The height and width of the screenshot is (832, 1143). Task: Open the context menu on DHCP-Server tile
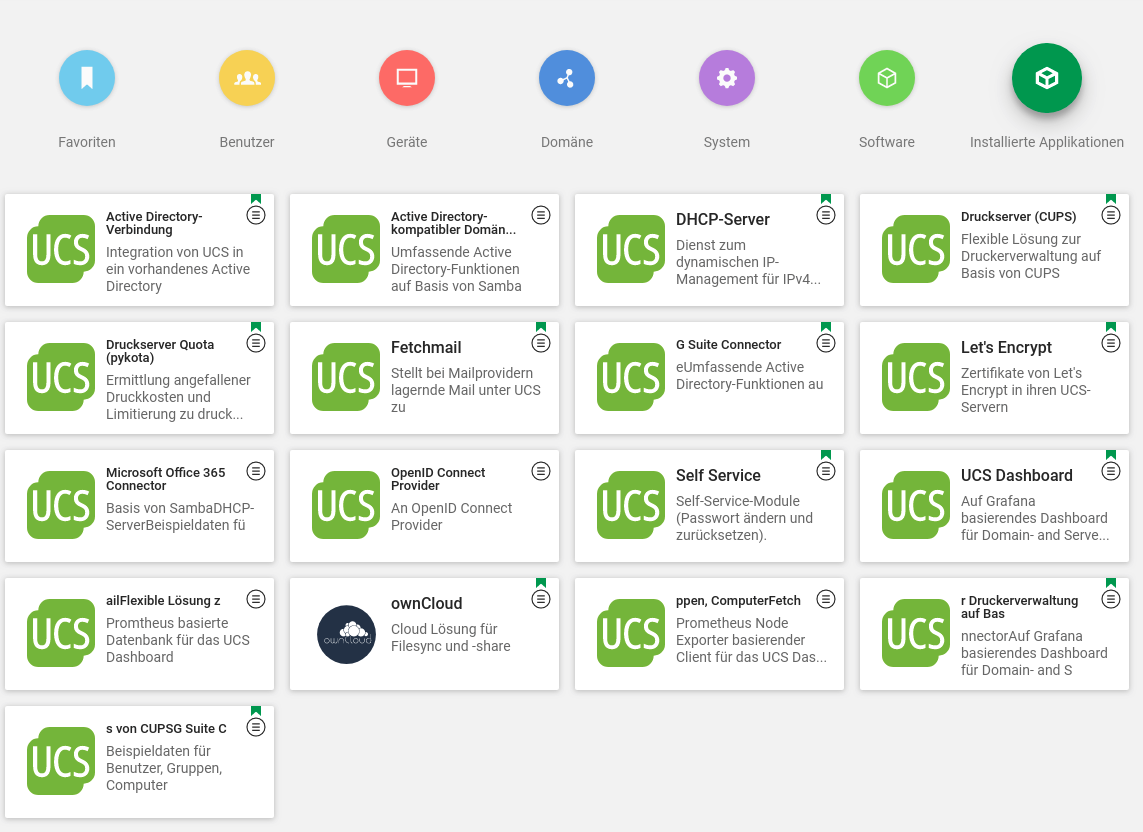[826, 215]
